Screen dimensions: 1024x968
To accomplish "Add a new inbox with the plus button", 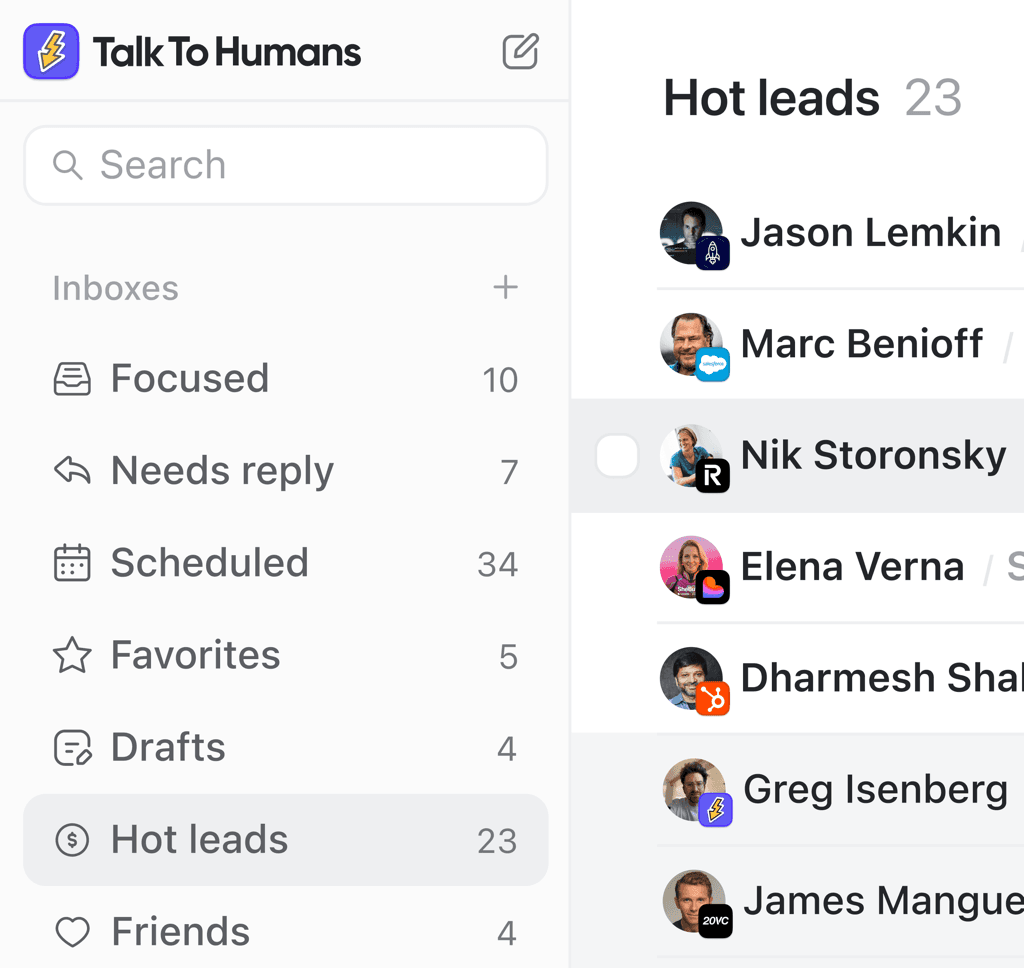I will (x=506, y=288).
